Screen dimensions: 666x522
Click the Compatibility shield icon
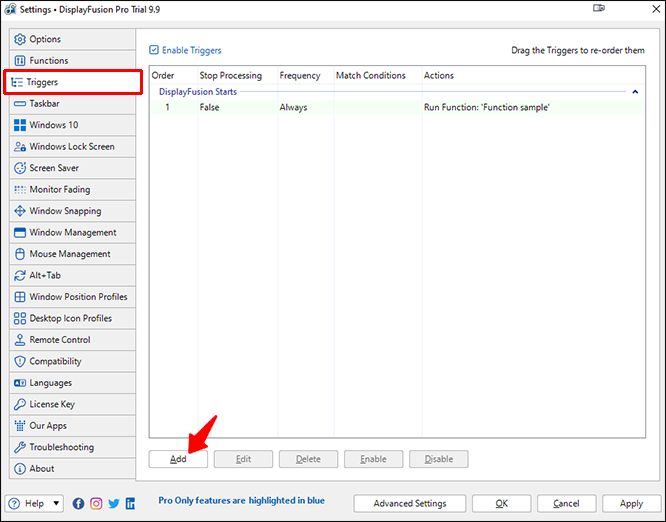tap(20, 361)
